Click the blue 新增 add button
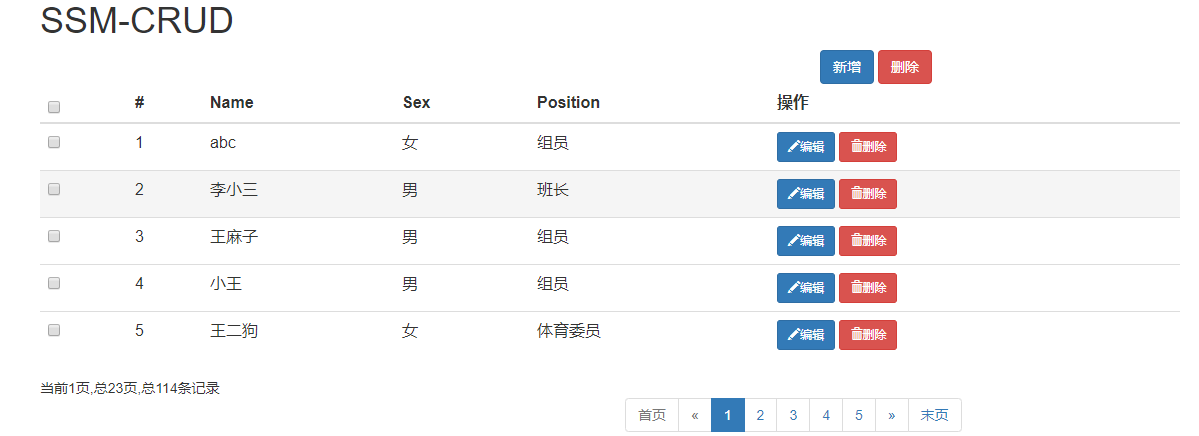This screenshot has width=1199, height=436. click(x=846, y=67)
